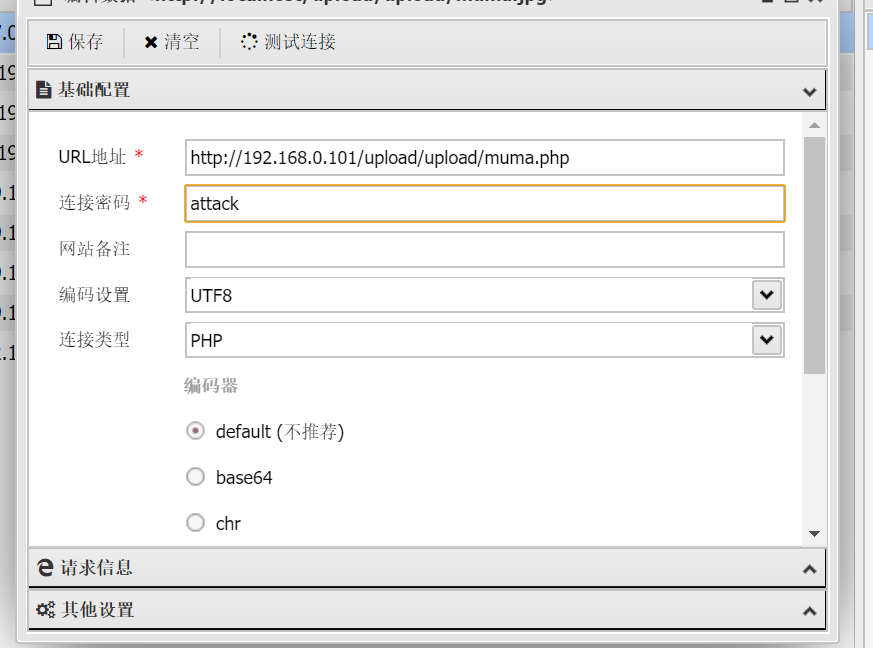
Task: Collapse the 基础配置 section with chevron
Action: pyautogui.click(x=810, y=91)
